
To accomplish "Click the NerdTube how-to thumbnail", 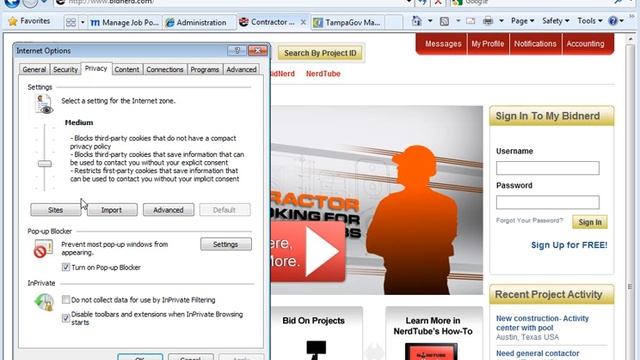I will pyautogui.click(x=431, y=351).
